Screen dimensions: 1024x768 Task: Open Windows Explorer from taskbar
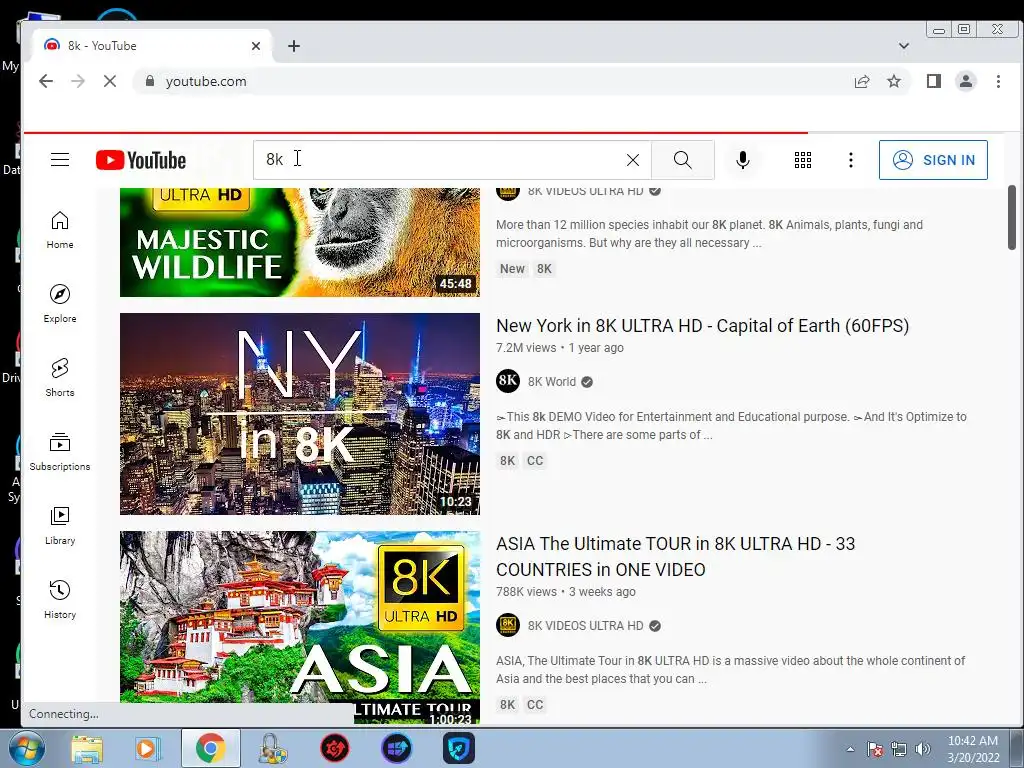click(x=87, y=748)
